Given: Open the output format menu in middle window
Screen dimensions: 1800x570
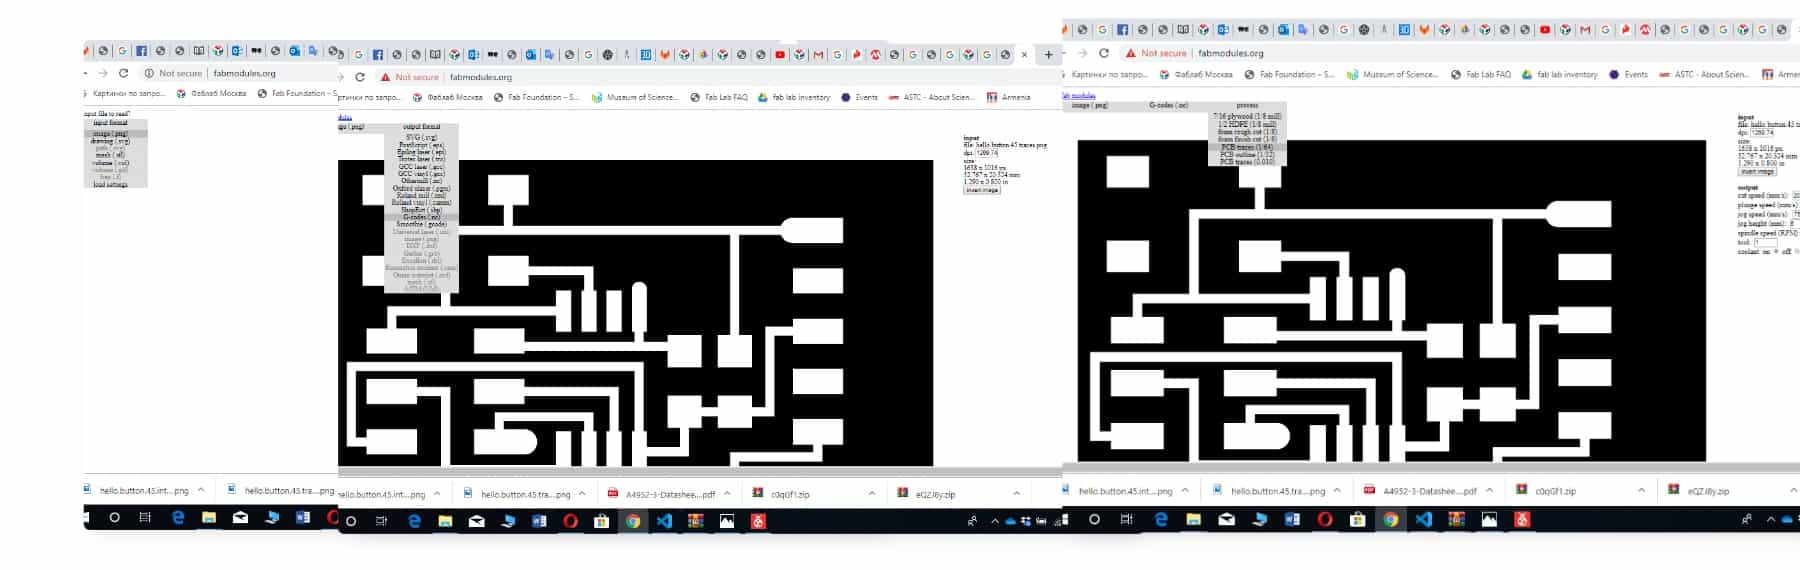Looking at the screenshot, I should (x=421, y=127).
